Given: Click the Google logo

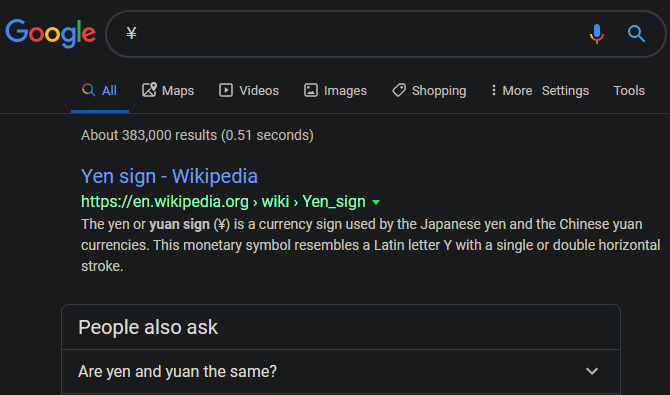Looking at the screenshot, I should click(x=50, y=33).
